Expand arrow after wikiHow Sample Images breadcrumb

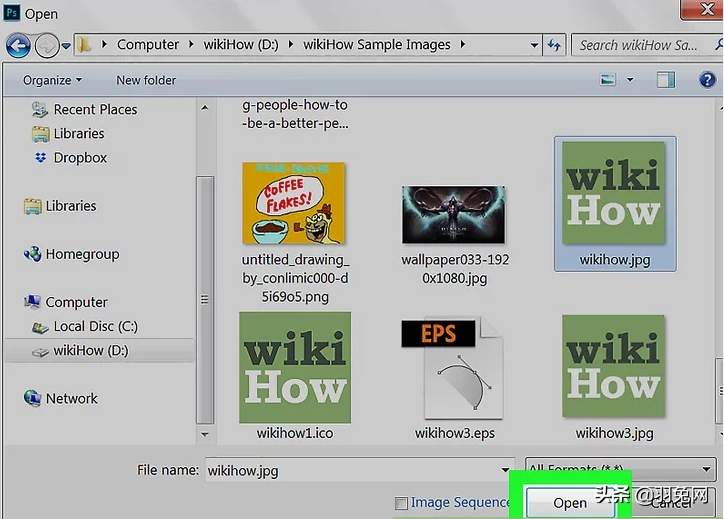(x=463, y=45)
